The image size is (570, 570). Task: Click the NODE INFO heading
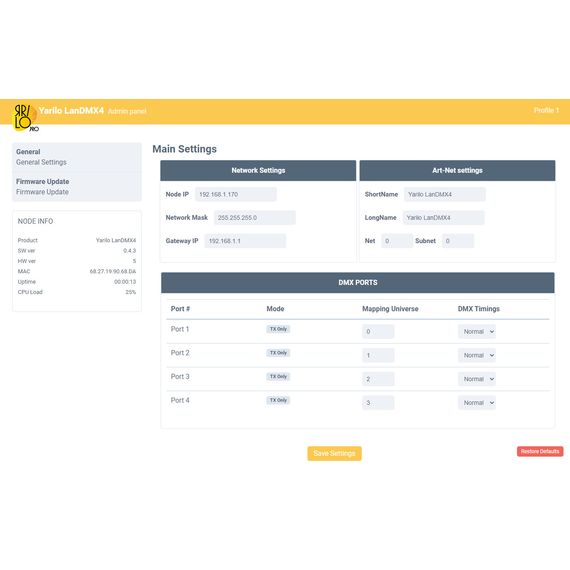tap(35, 221)
